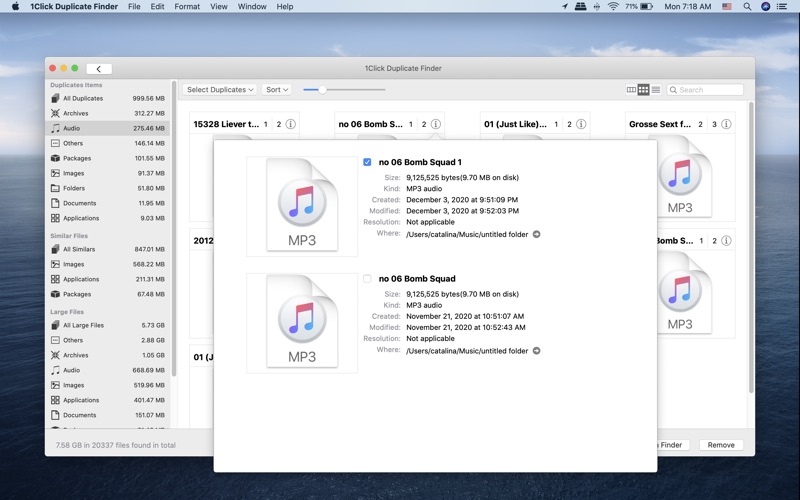This screenshot has width=800, height=500.
Task: Open Archives under Duplicates Items
Action: tap(108, 113)
